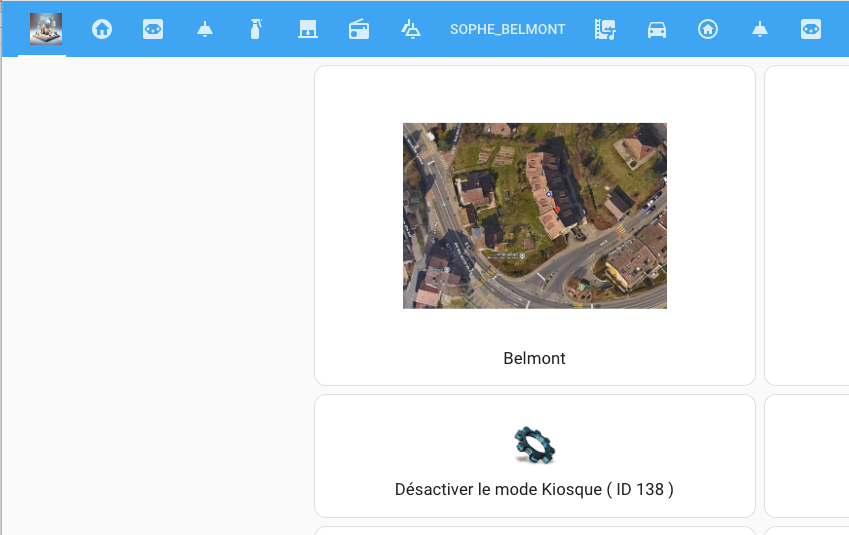Viewport: 849px width, 535px height.
Task: Select the outlined home circle tab
Action: (708, 29)
